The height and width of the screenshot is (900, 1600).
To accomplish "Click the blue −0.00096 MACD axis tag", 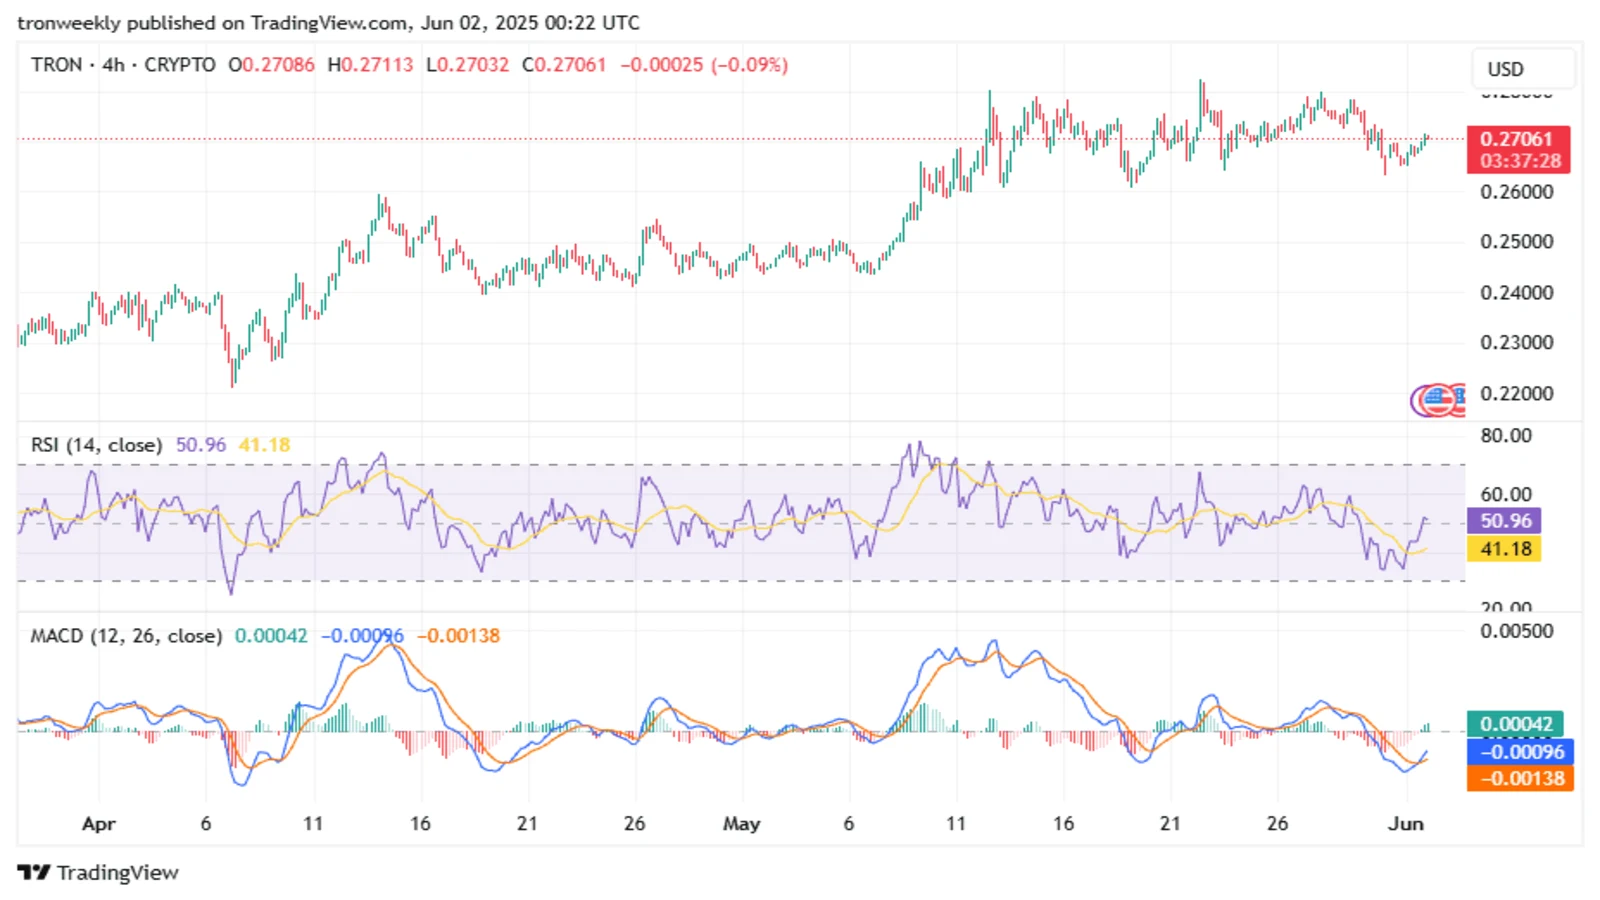I will [x=1520, y=752].
